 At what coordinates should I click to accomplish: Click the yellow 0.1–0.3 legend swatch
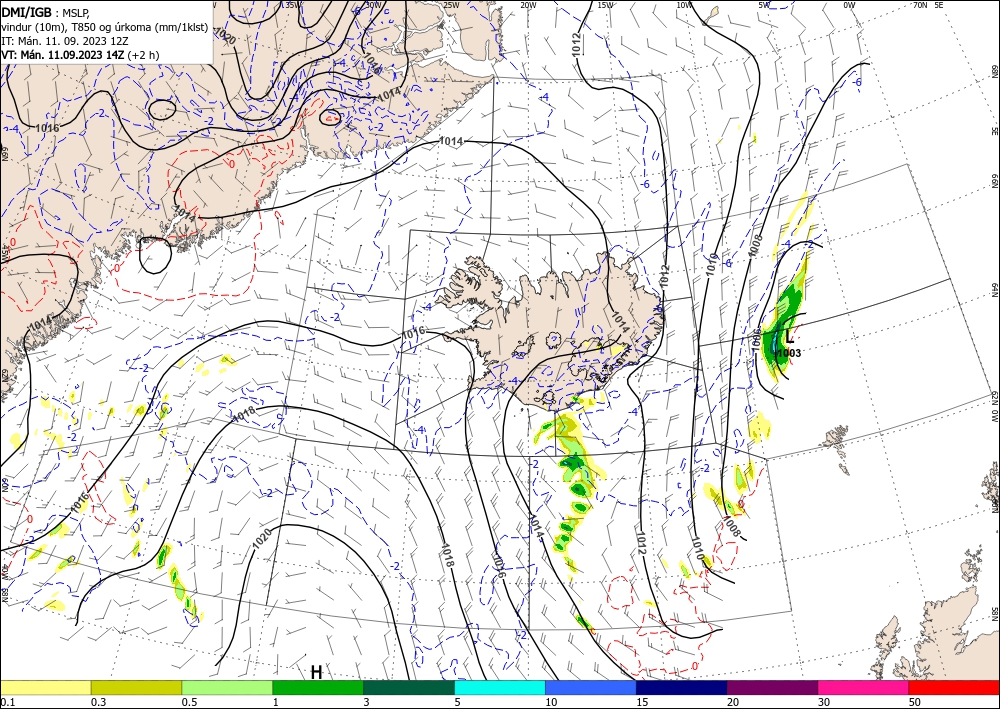[x=45, y=687]
